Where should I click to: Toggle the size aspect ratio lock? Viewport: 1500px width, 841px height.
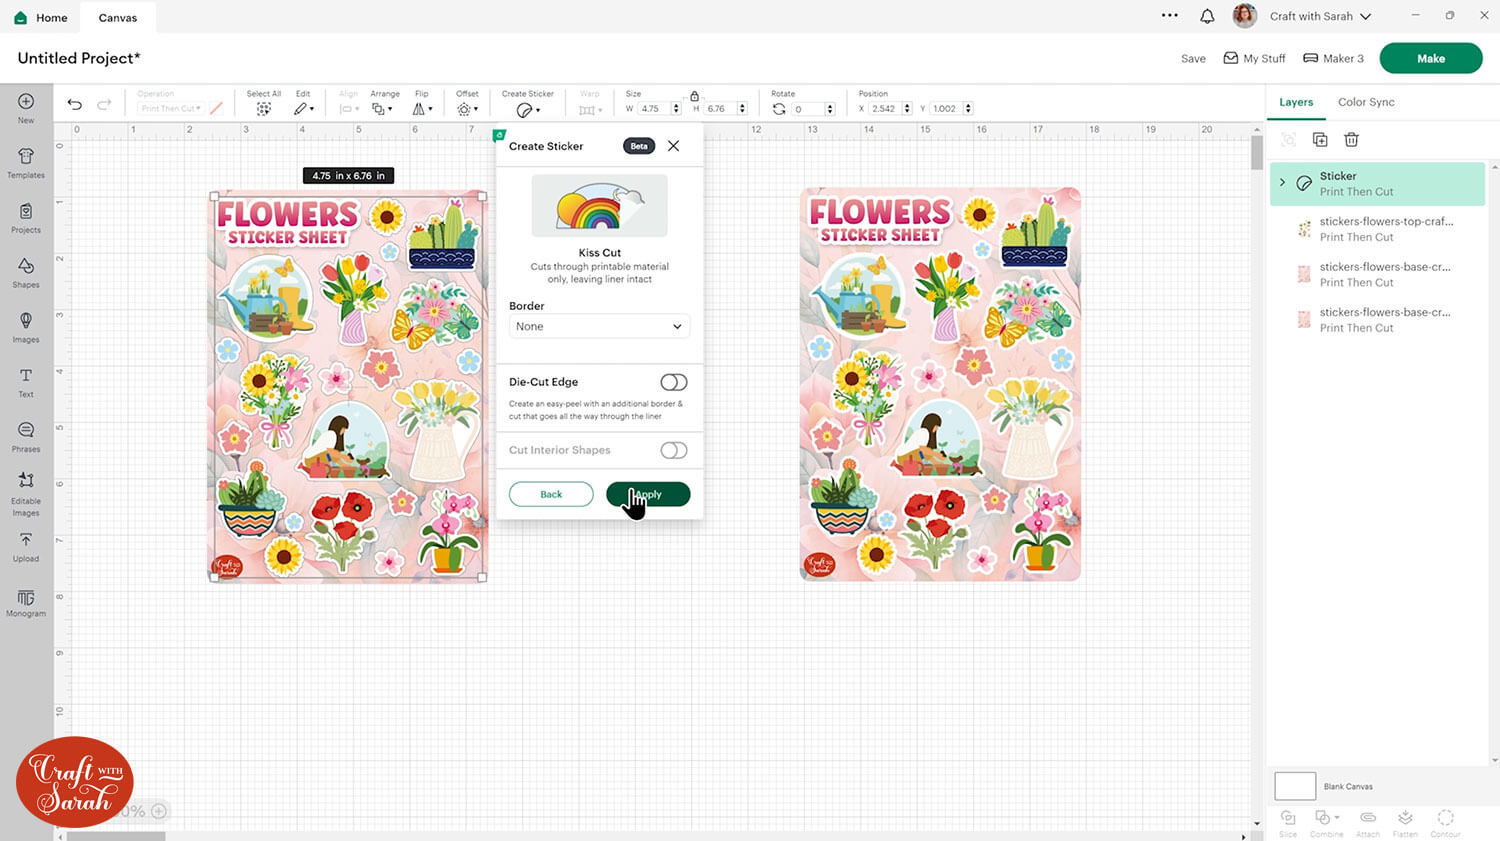coord(694,96)
